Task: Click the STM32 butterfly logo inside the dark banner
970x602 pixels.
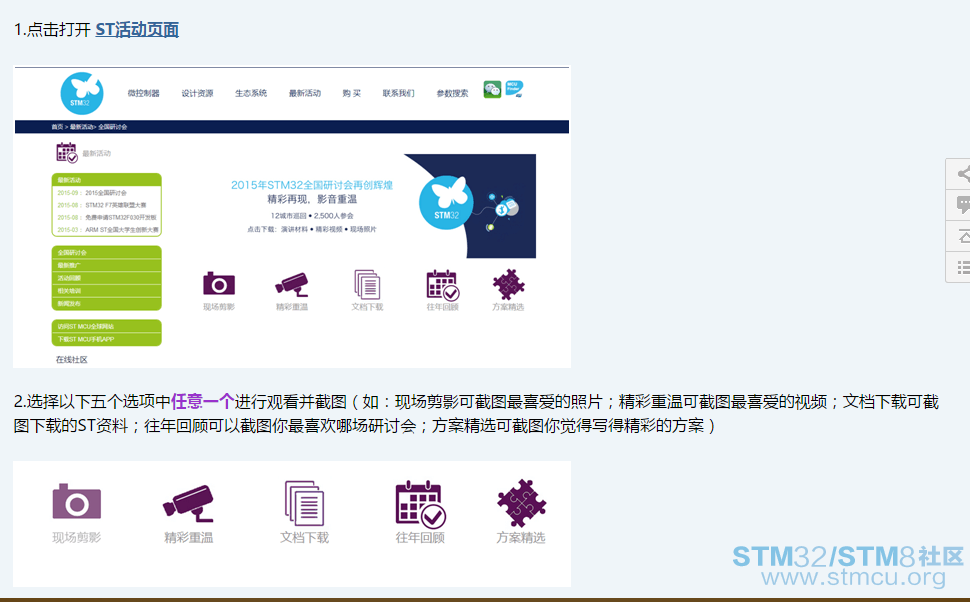Action: pyautogui.click(x=446, y=202)
